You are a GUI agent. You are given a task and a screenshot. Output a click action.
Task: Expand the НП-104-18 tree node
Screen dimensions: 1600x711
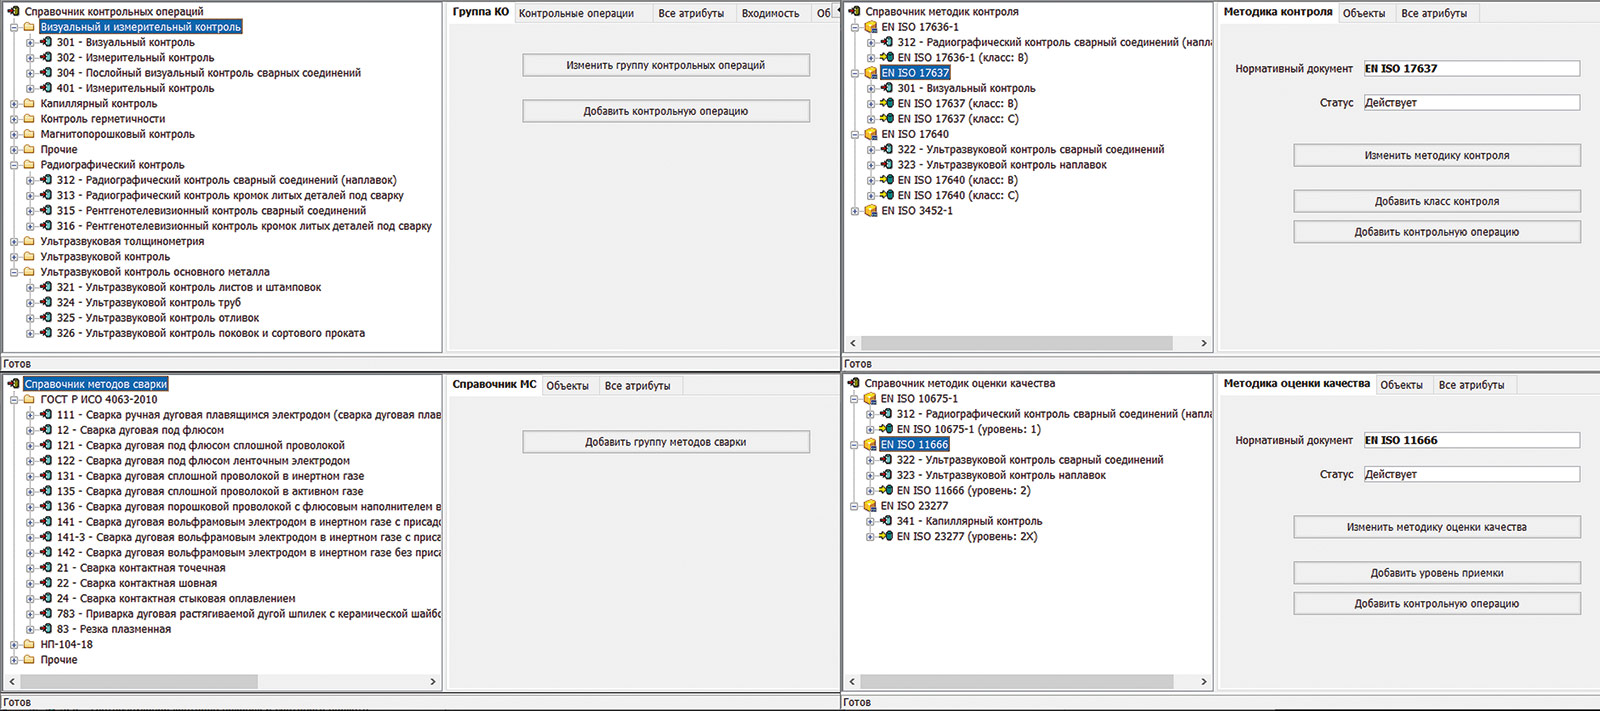pos(14,645)
